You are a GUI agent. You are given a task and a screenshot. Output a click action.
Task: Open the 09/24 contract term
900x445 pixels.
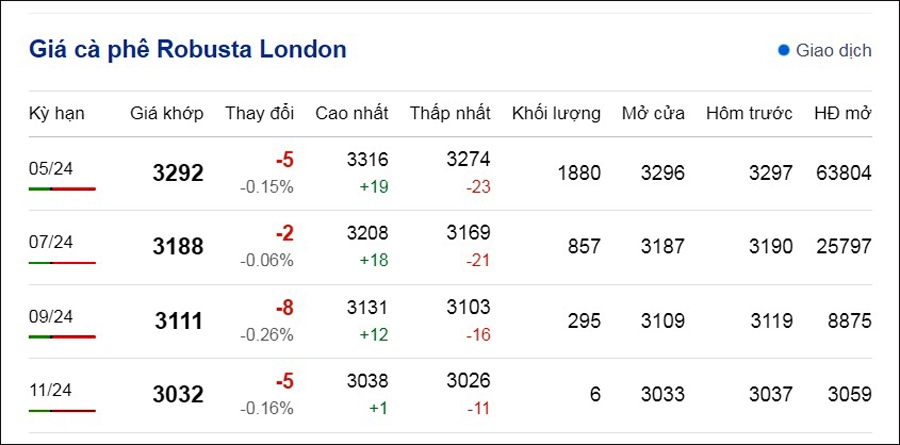pos(51,316)
